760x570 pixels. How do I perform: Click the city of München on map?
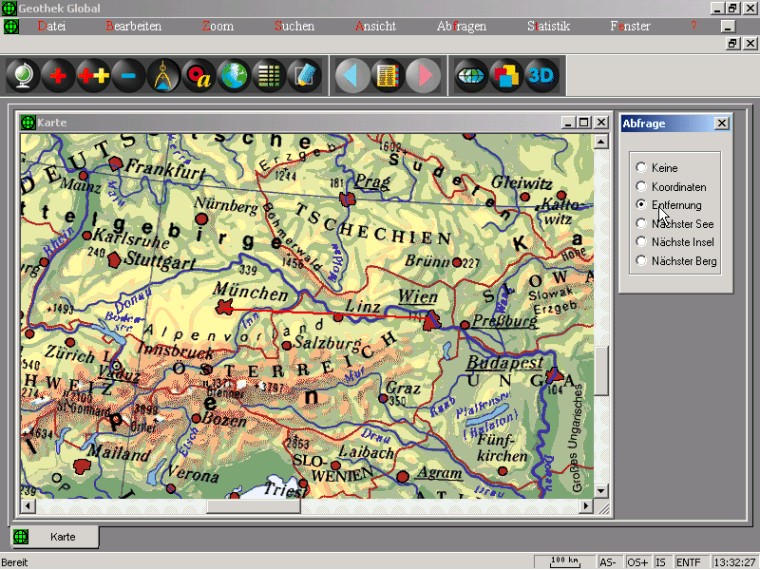(x=224, y=306)
